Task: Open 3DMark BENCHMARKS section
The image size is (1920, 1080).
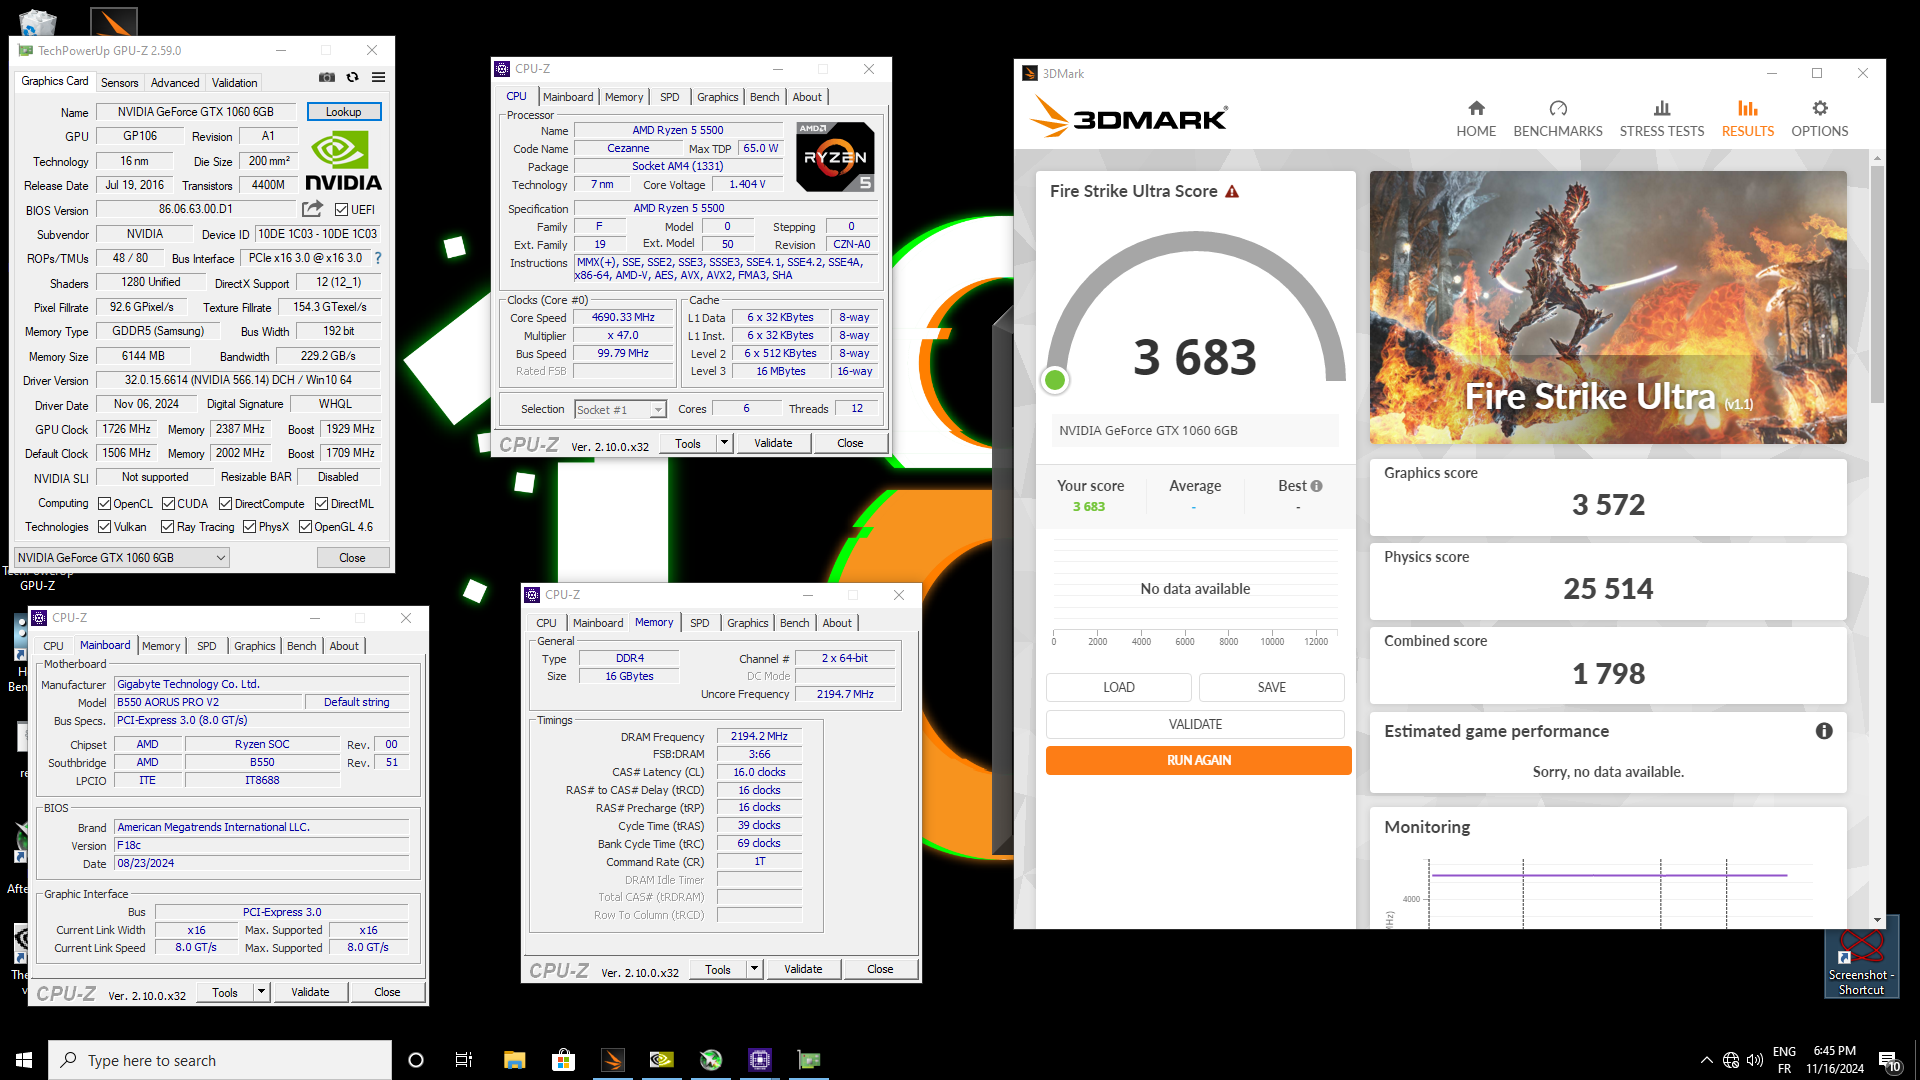Action: 1558,118
